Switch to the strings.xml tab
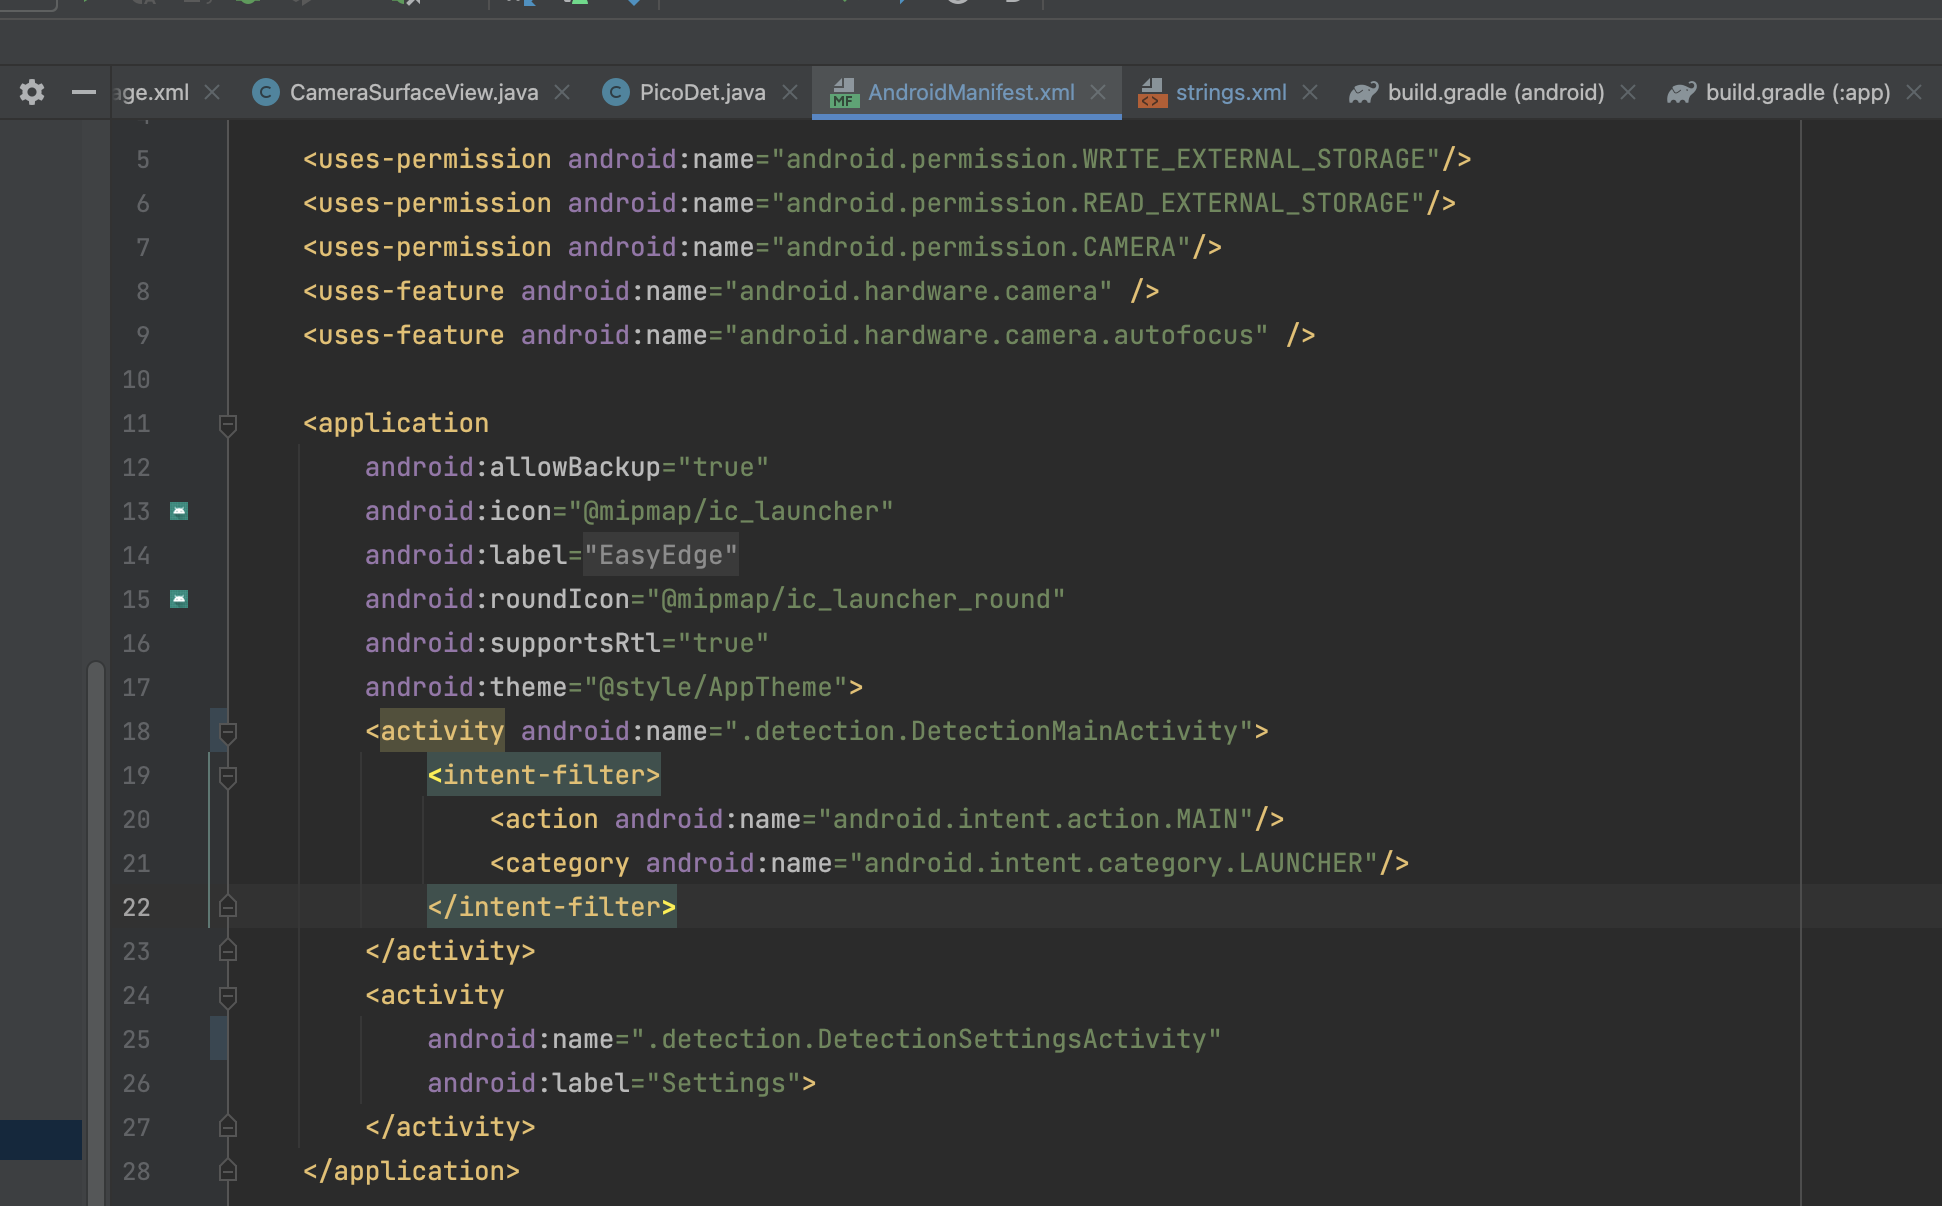The height and width of the screenshot is (1206, 1942). pos(1230,92)
